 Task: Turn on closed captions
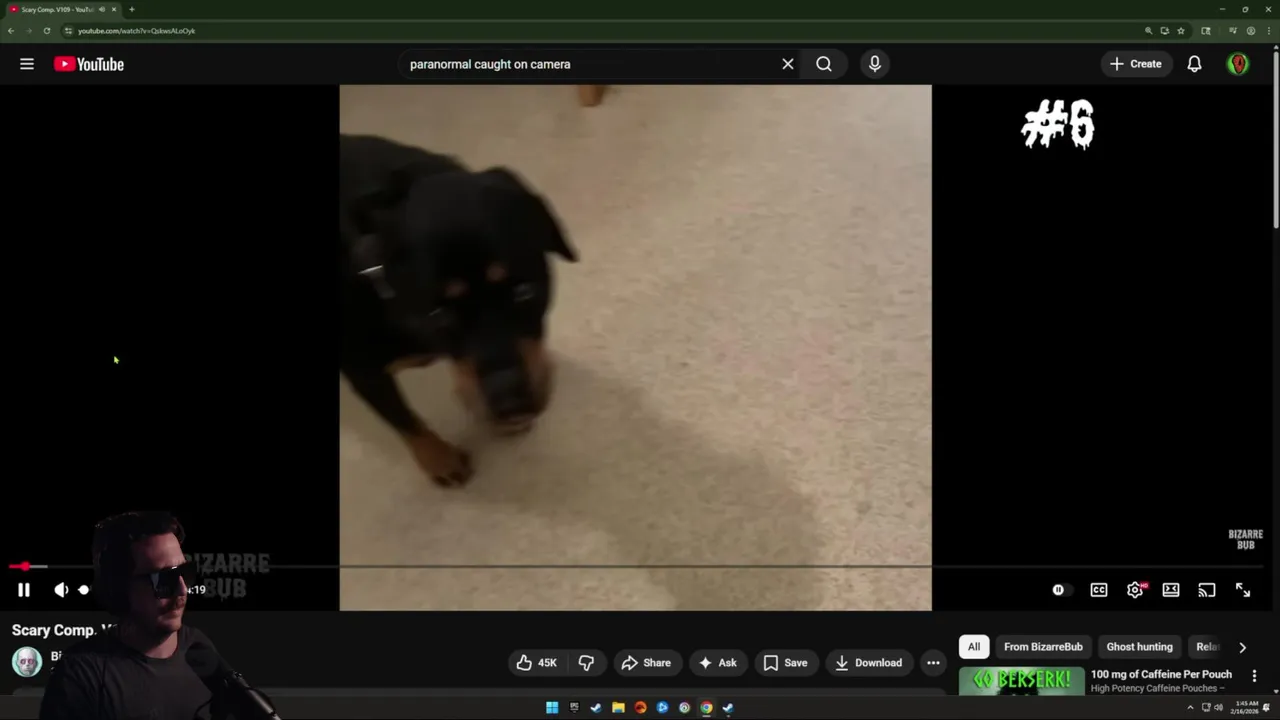coord(1099,590)
